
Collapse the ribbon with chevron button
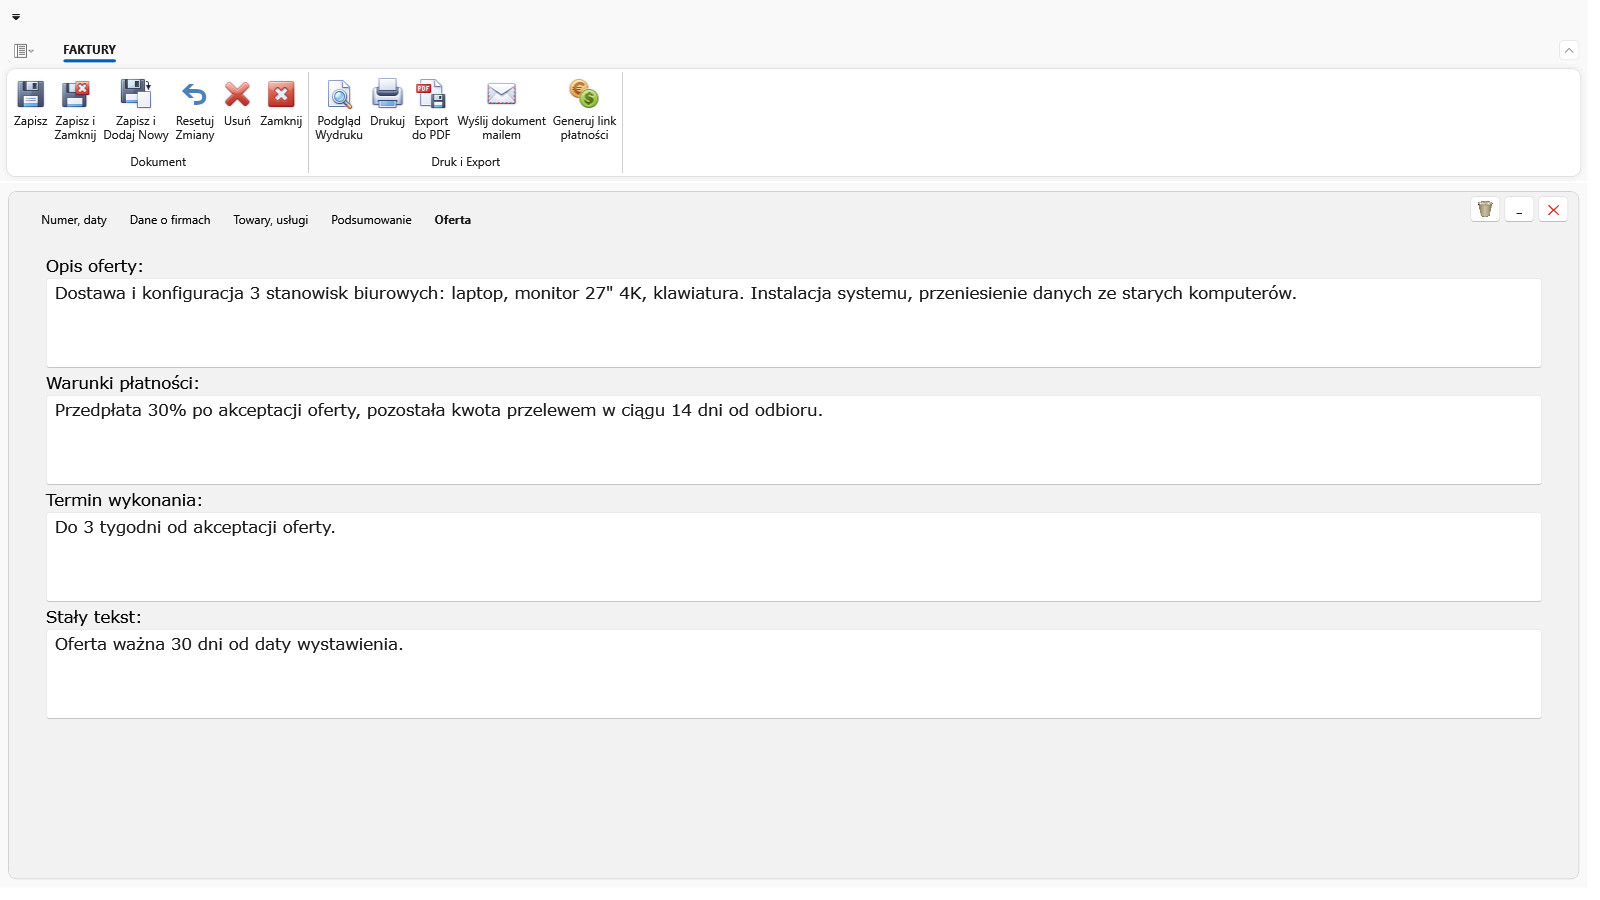[x=1569, y=50]
